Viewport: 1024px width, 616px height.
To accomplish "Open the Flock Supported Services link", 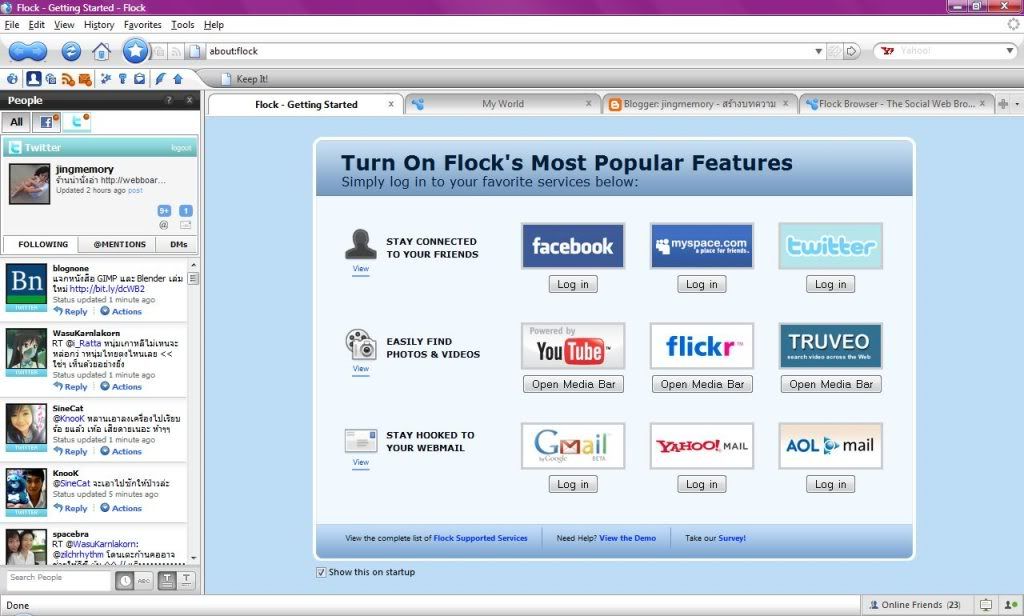I will tap(480, 538).
